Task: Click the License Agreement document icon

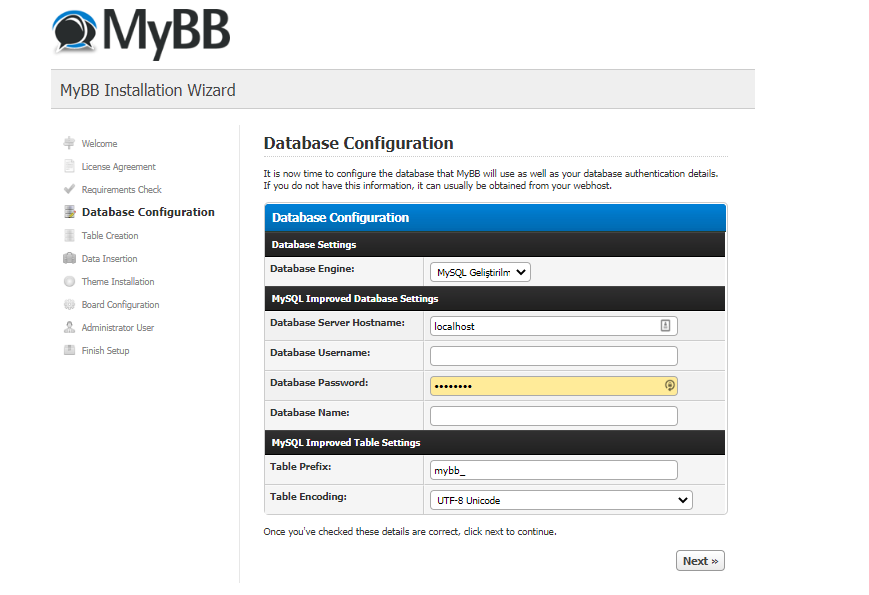Action: click(69, 166)
